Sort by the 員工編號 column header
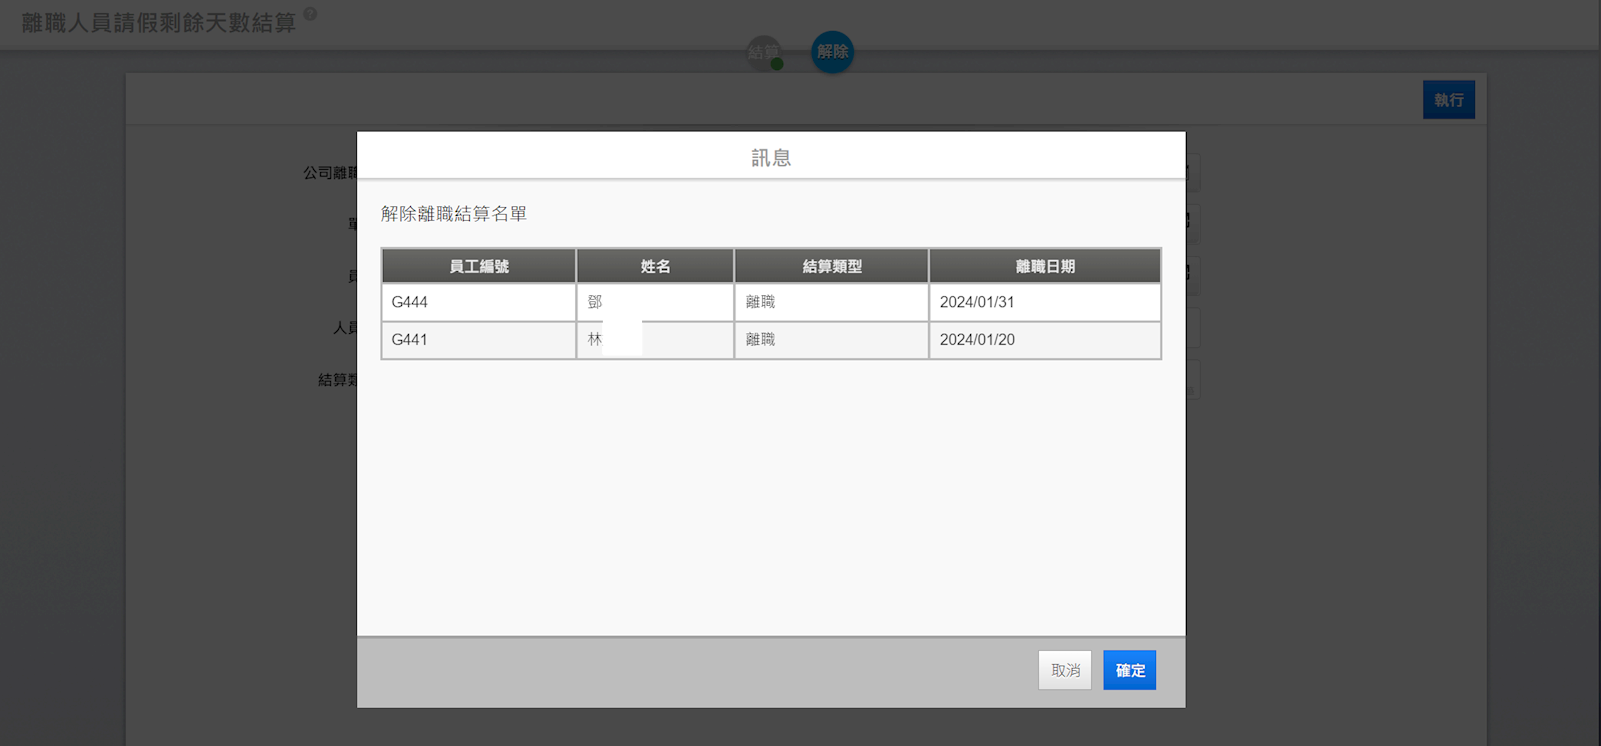 (x=479, y=266)
